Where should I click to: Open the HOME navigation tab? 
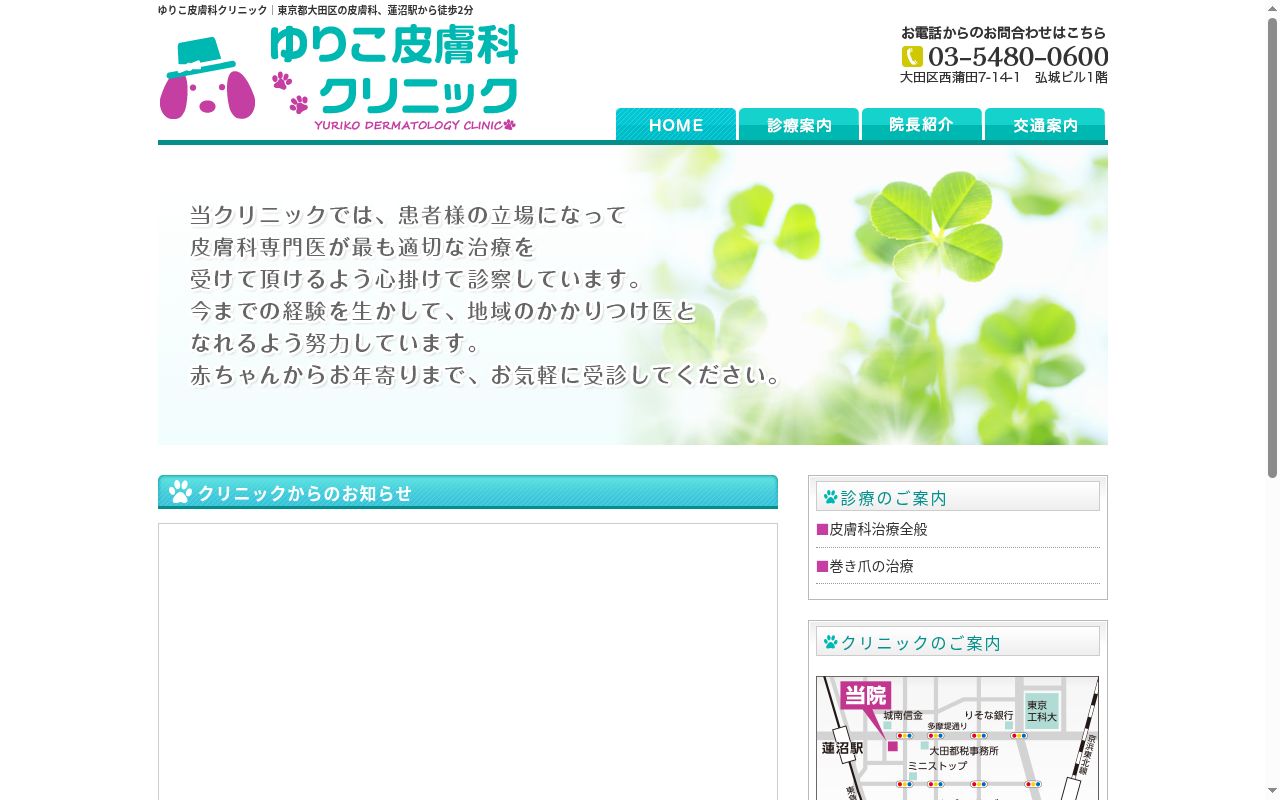pos(676,124)
